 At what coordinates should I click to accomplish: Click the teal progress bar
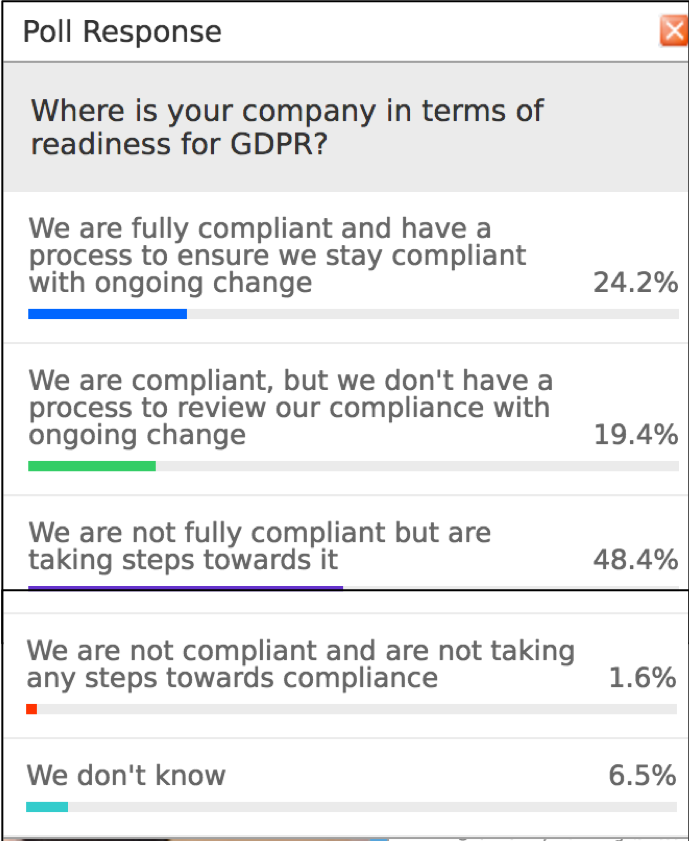47,807
